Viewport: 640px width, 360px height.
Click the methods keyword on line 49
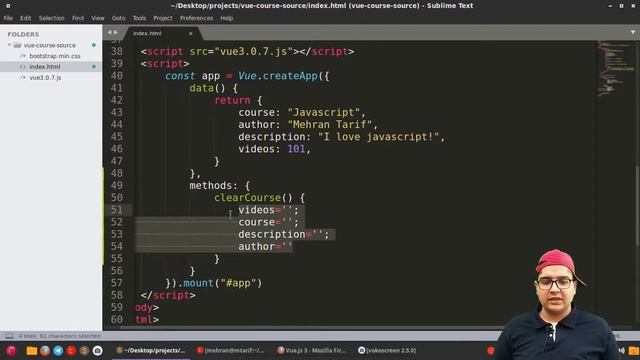click(211, 186)
